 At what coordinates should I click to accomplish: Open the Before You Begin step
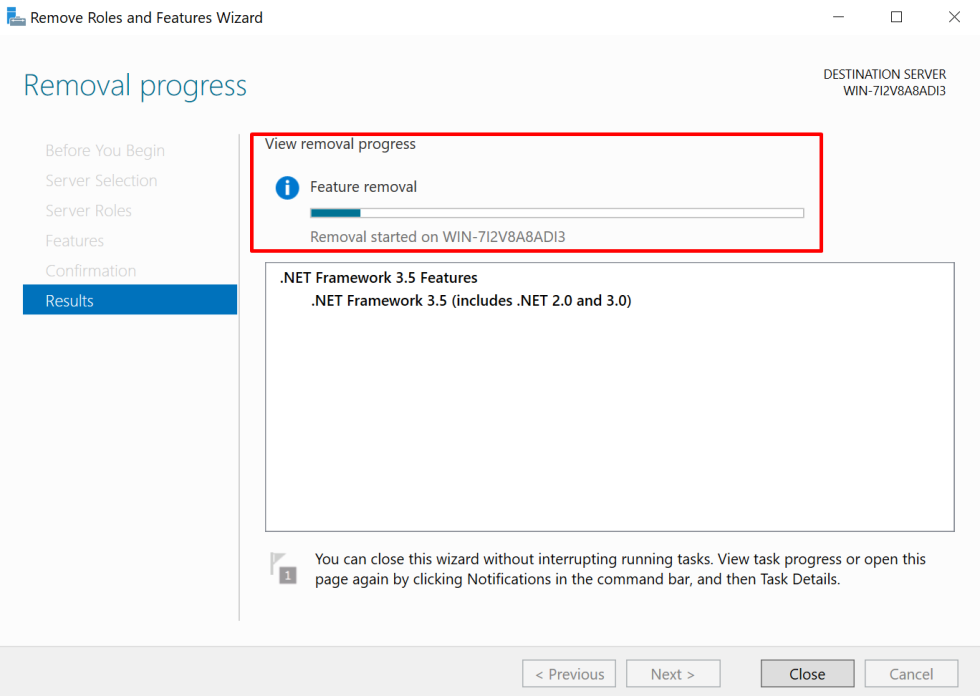[104, 150]
